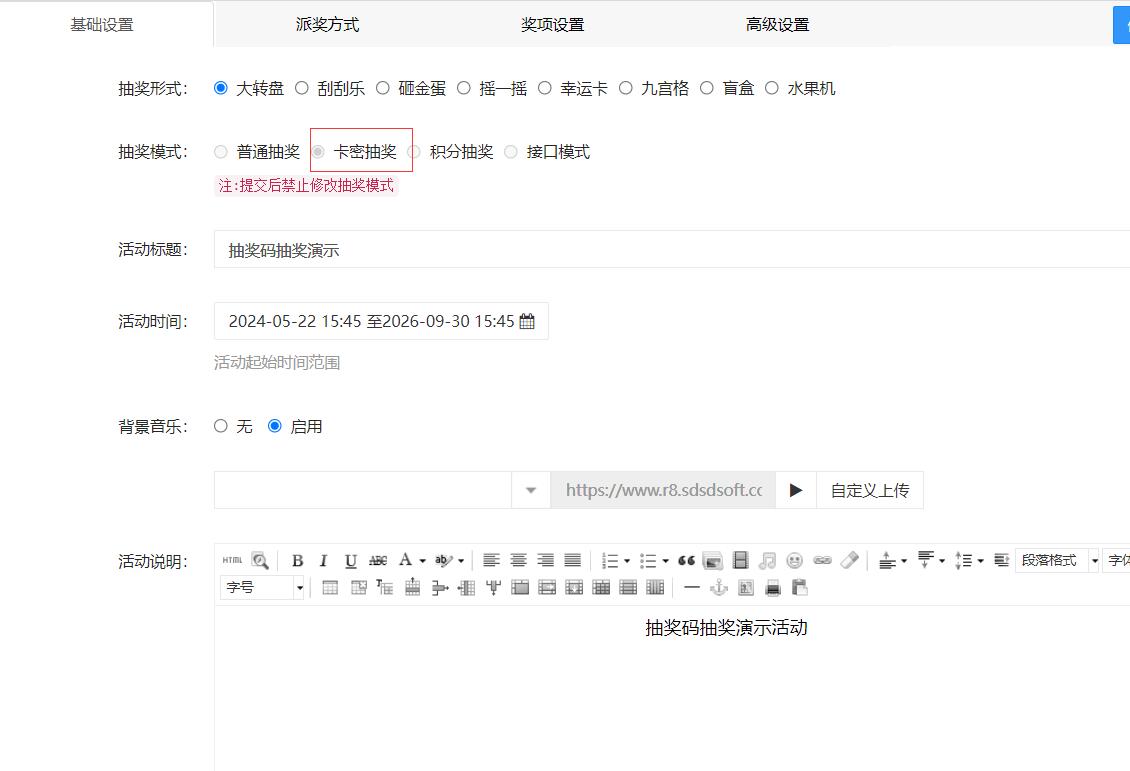Viewport: 1130px width, 771px height.
Task: Paste content using the clipboard icon
Action: 800,587
